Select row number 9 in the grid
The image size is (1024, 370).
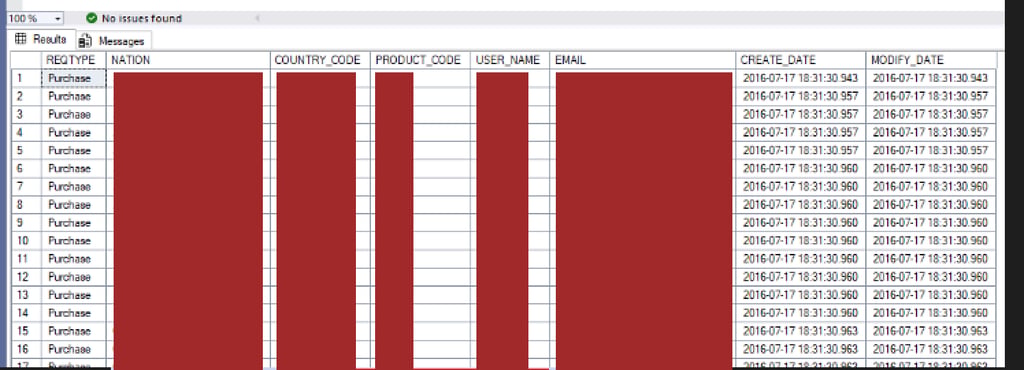(x=26, y=223)
